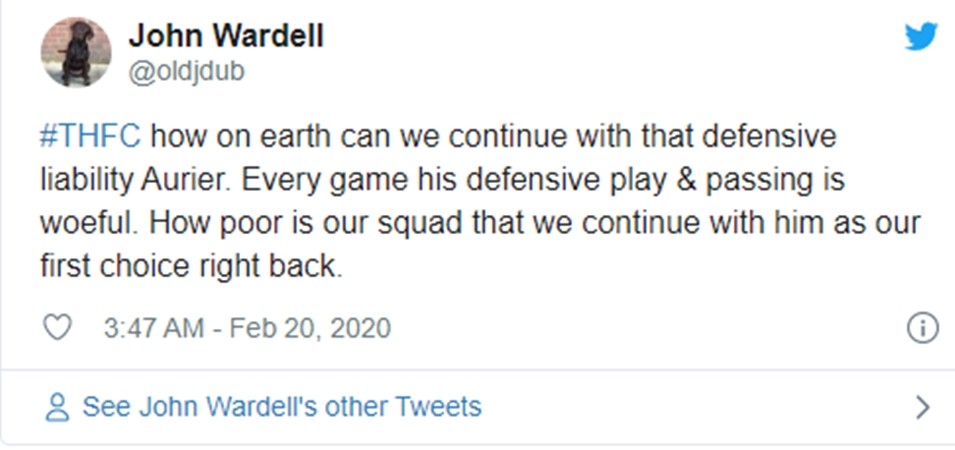
Task: Click the Twitter bird logo
Action: [920, 36]
